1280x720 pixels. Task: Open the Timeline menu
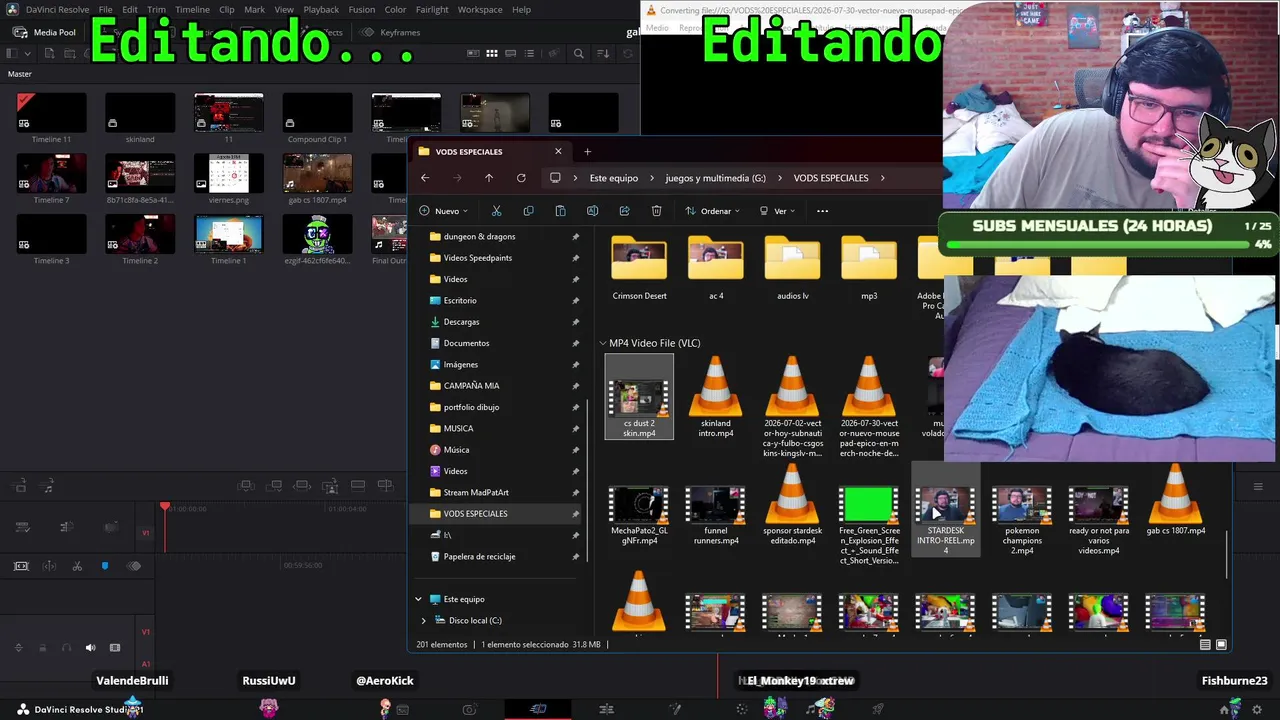(x=192, y=10)
